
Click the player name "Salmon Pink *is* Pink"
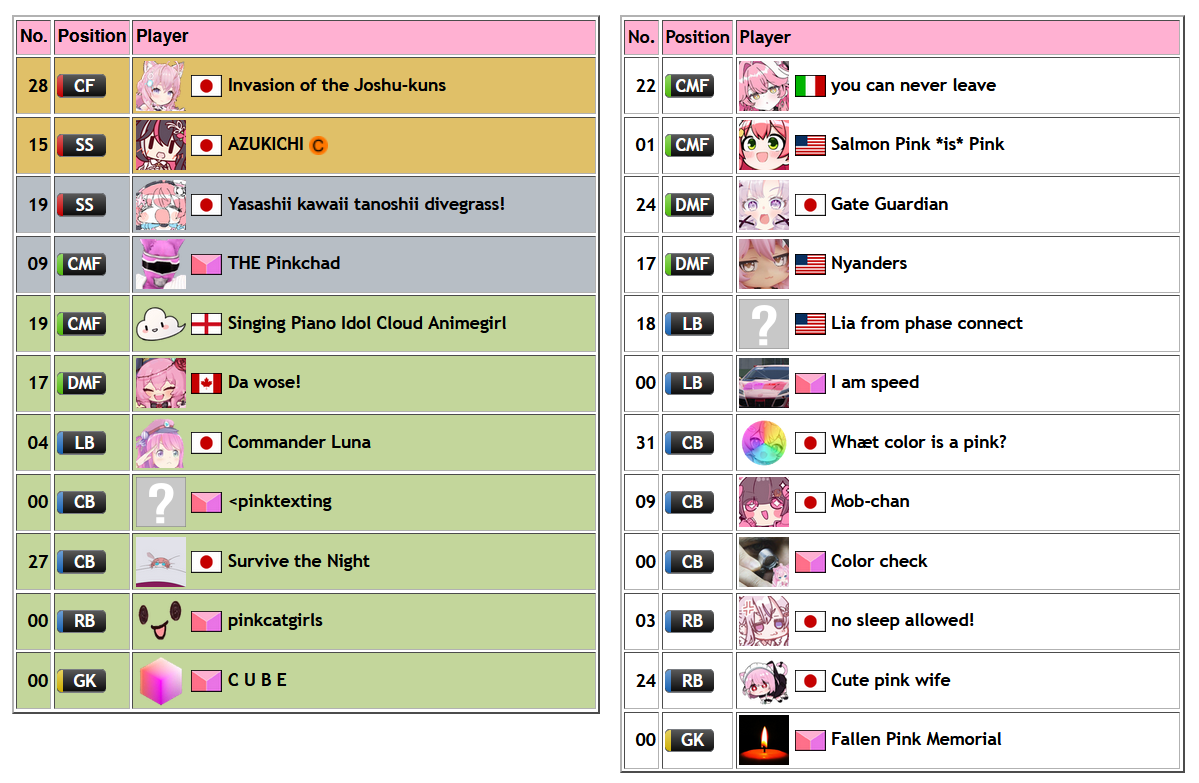coord(918,145)
